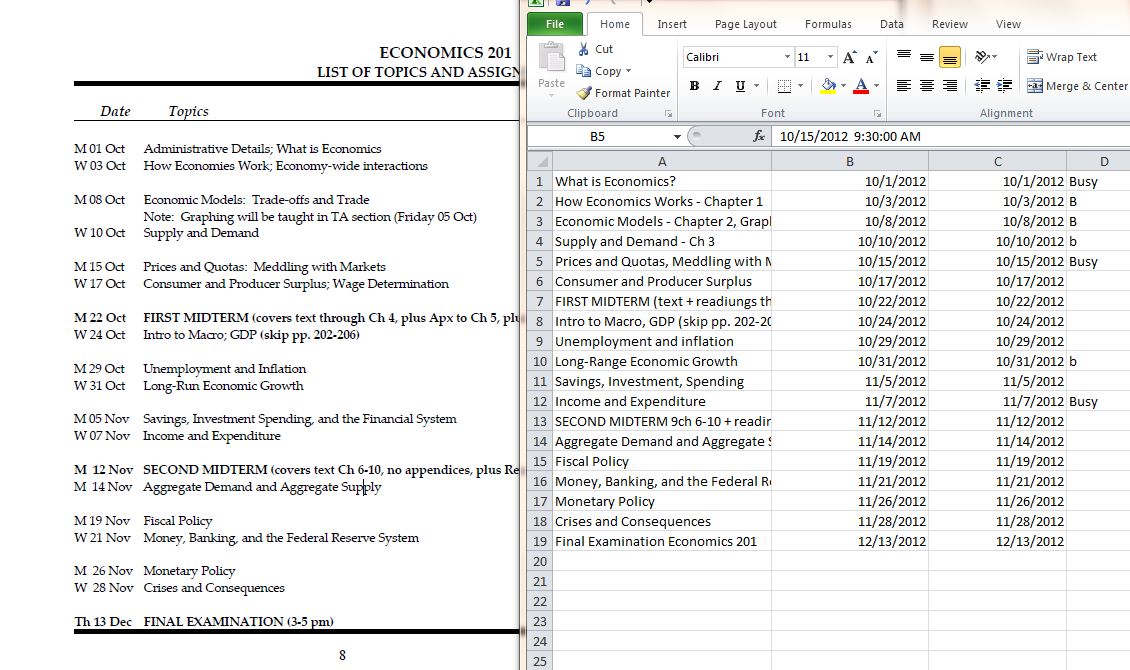Align text left in cell
This screenshot has height=670, width=1130.
[x=904, y=86]
